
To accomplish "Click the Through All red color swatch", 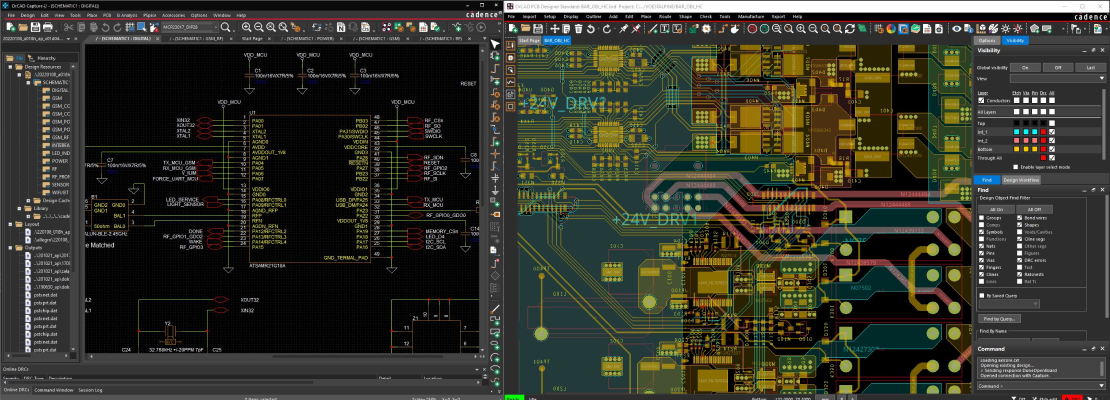I will click(x=1045, y=157).
